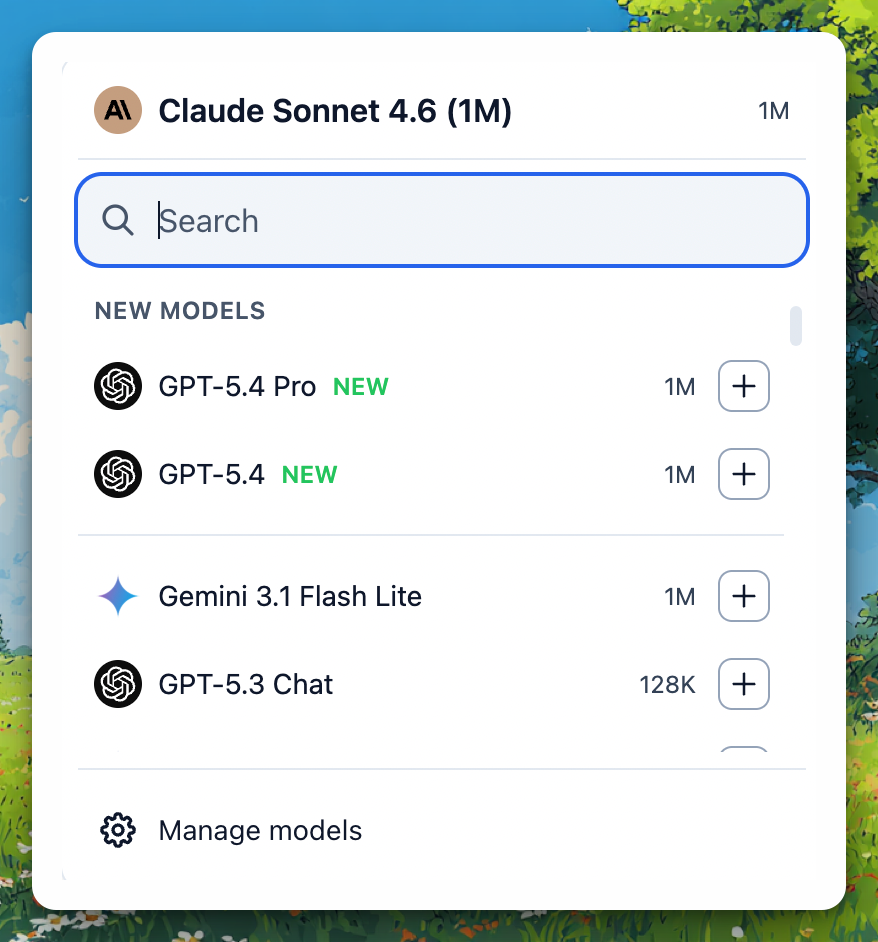The width and height of the screenshot is (878, 942).
Task: Click the green NEW badge on GPT-5.4 Pro
Action: [x=361, y=387]
